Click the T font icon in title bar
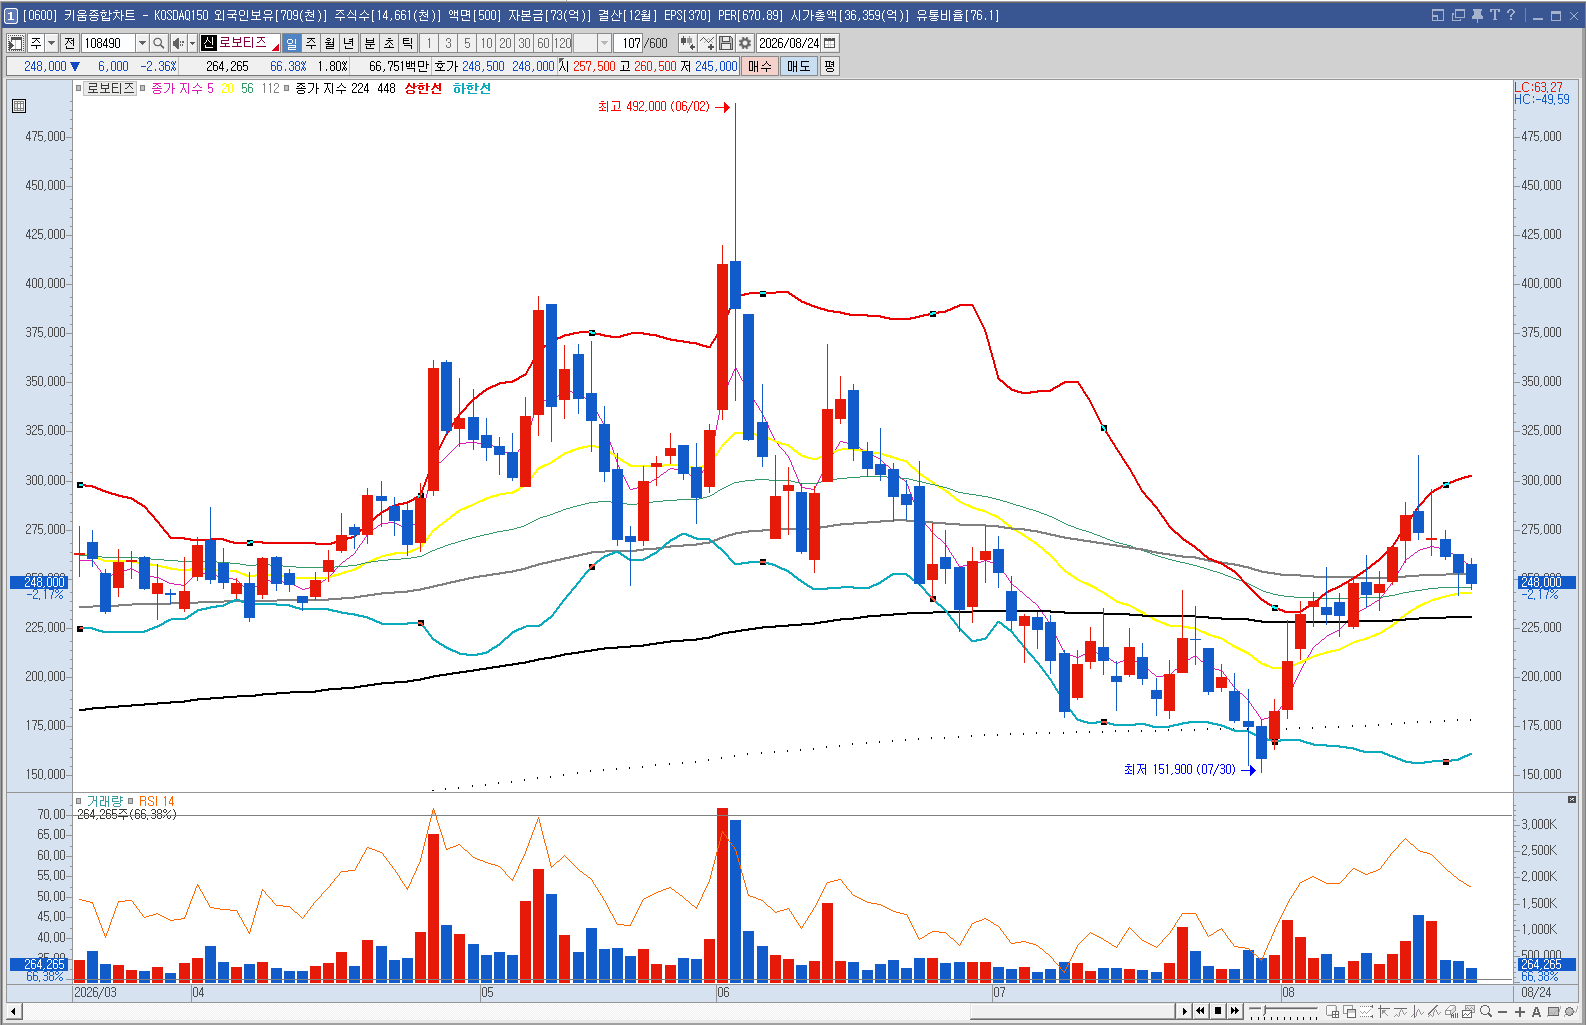 pyautogui.click(x=1494, y=15)
